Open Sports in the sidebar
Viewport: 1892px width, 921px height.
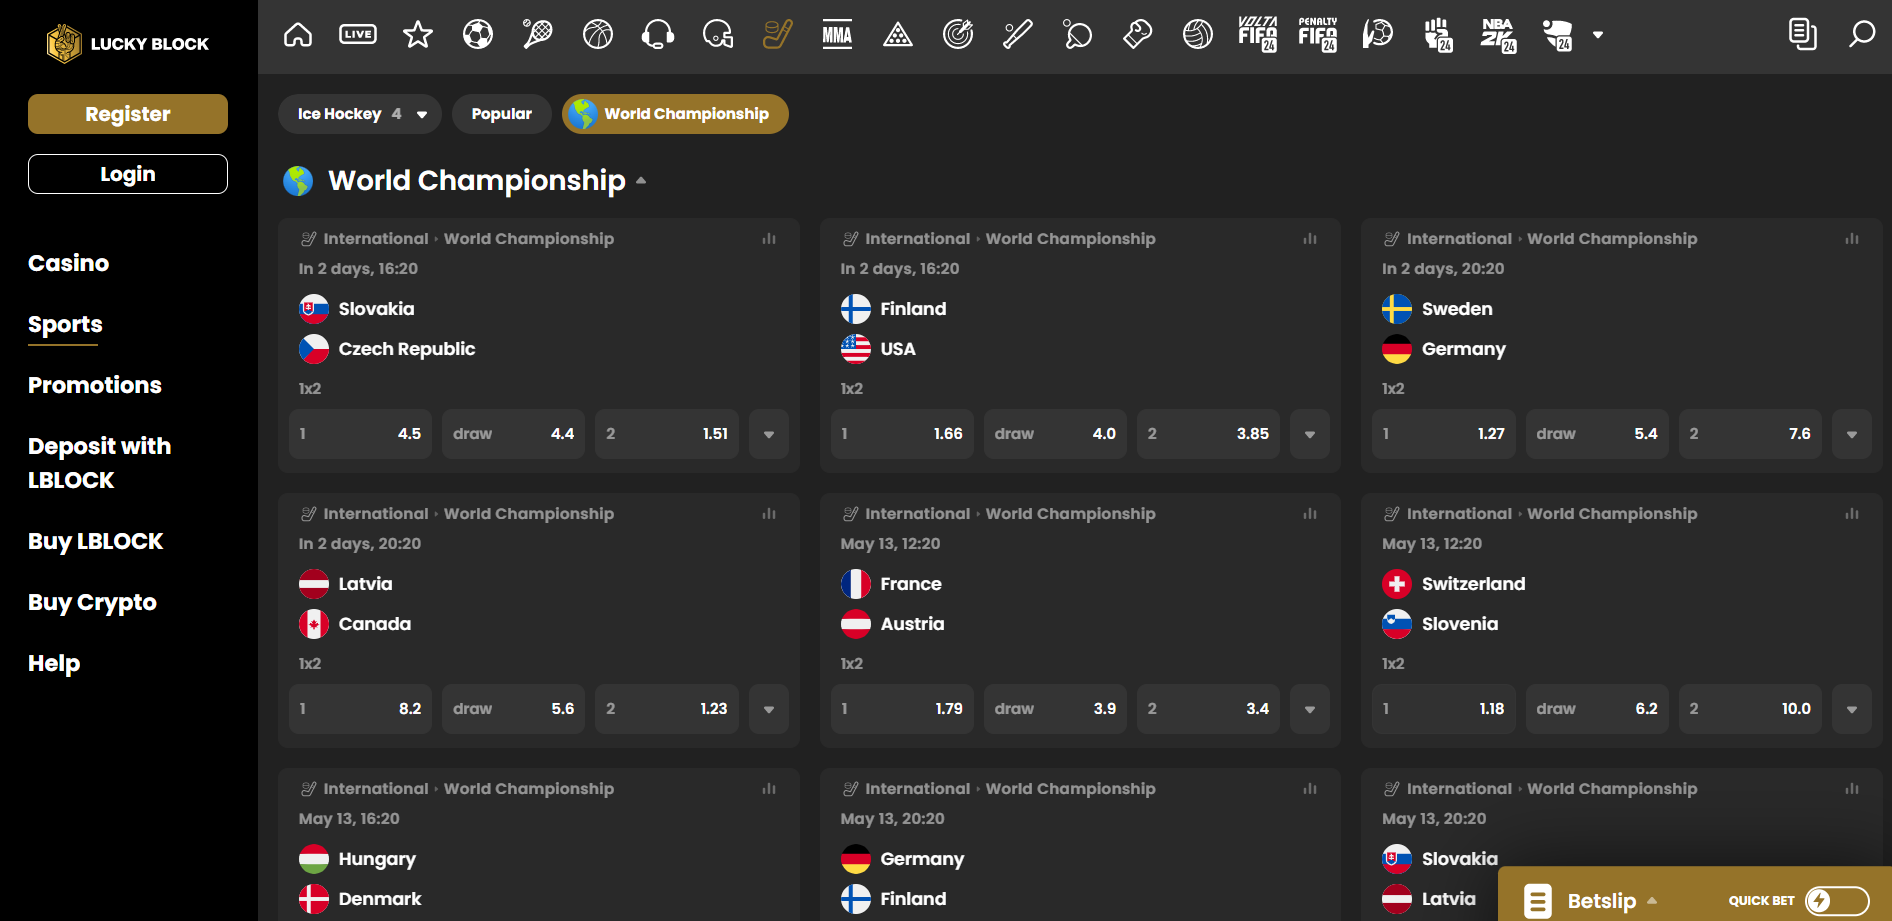[65, 324]
